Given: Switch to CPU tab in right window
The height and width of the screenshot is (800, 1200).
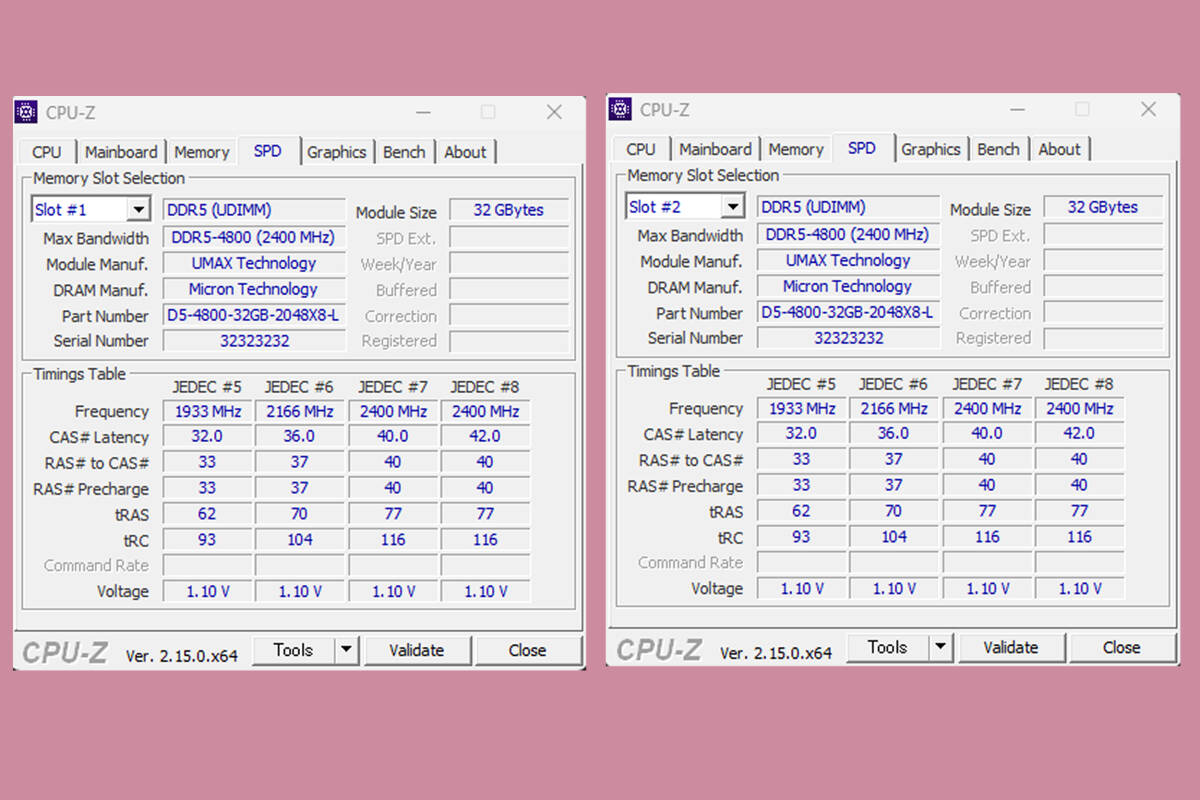Looking at the screenshot, I should [x=641, y=149].
